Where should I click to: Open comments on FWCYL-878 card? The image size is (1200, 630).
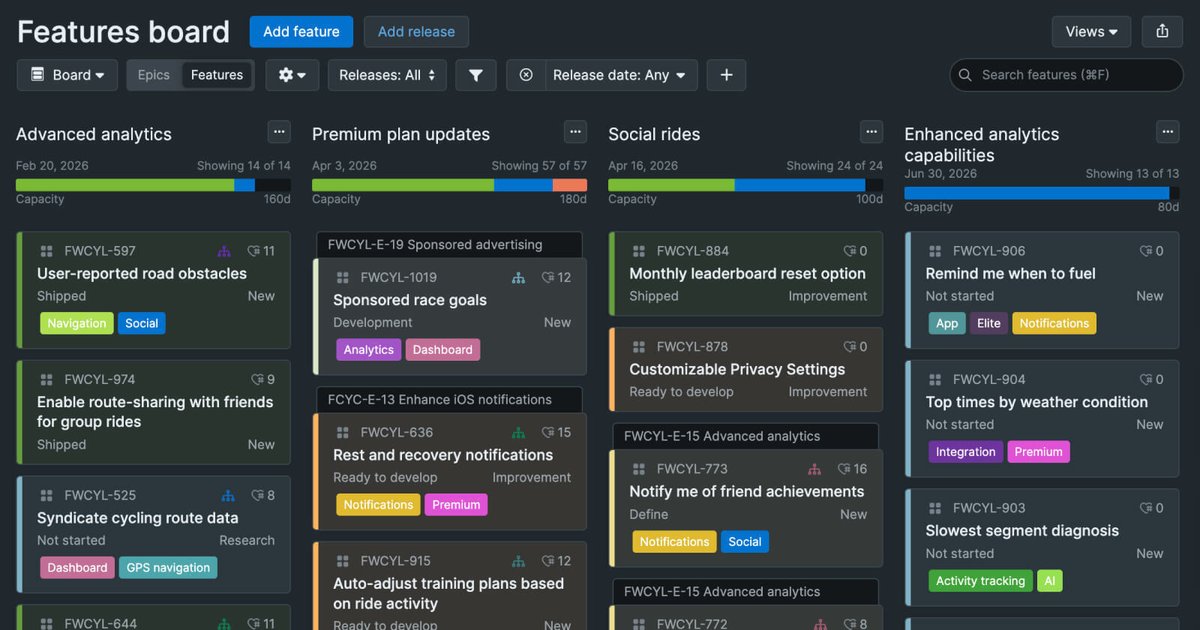(x=850, y=347)
